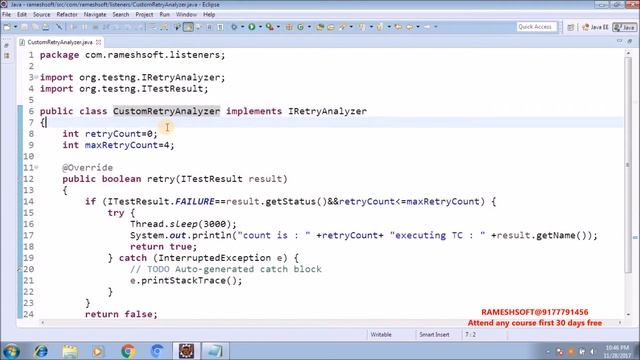640x360 pixels.
Task: Expand the Back history dropdown arrow
Action: coord(418,27)
